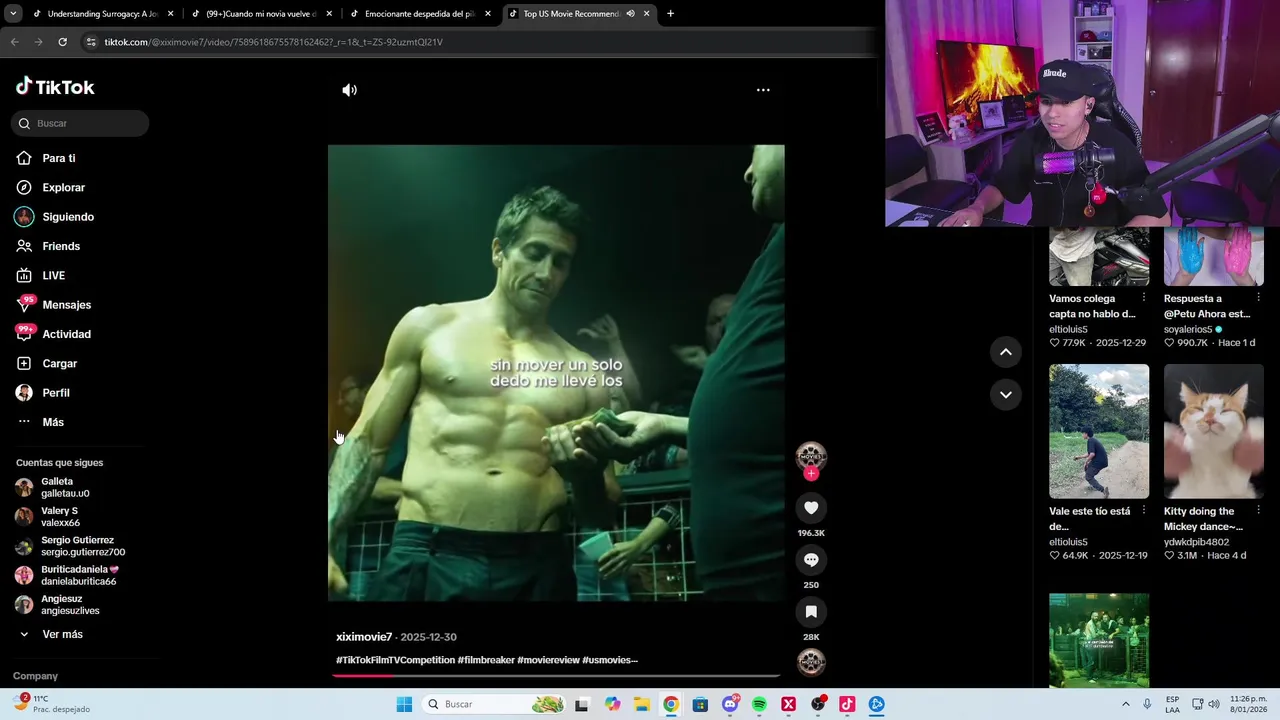Save video with bookmark icon
This screenshot has width=1280, height=720.
811,612
